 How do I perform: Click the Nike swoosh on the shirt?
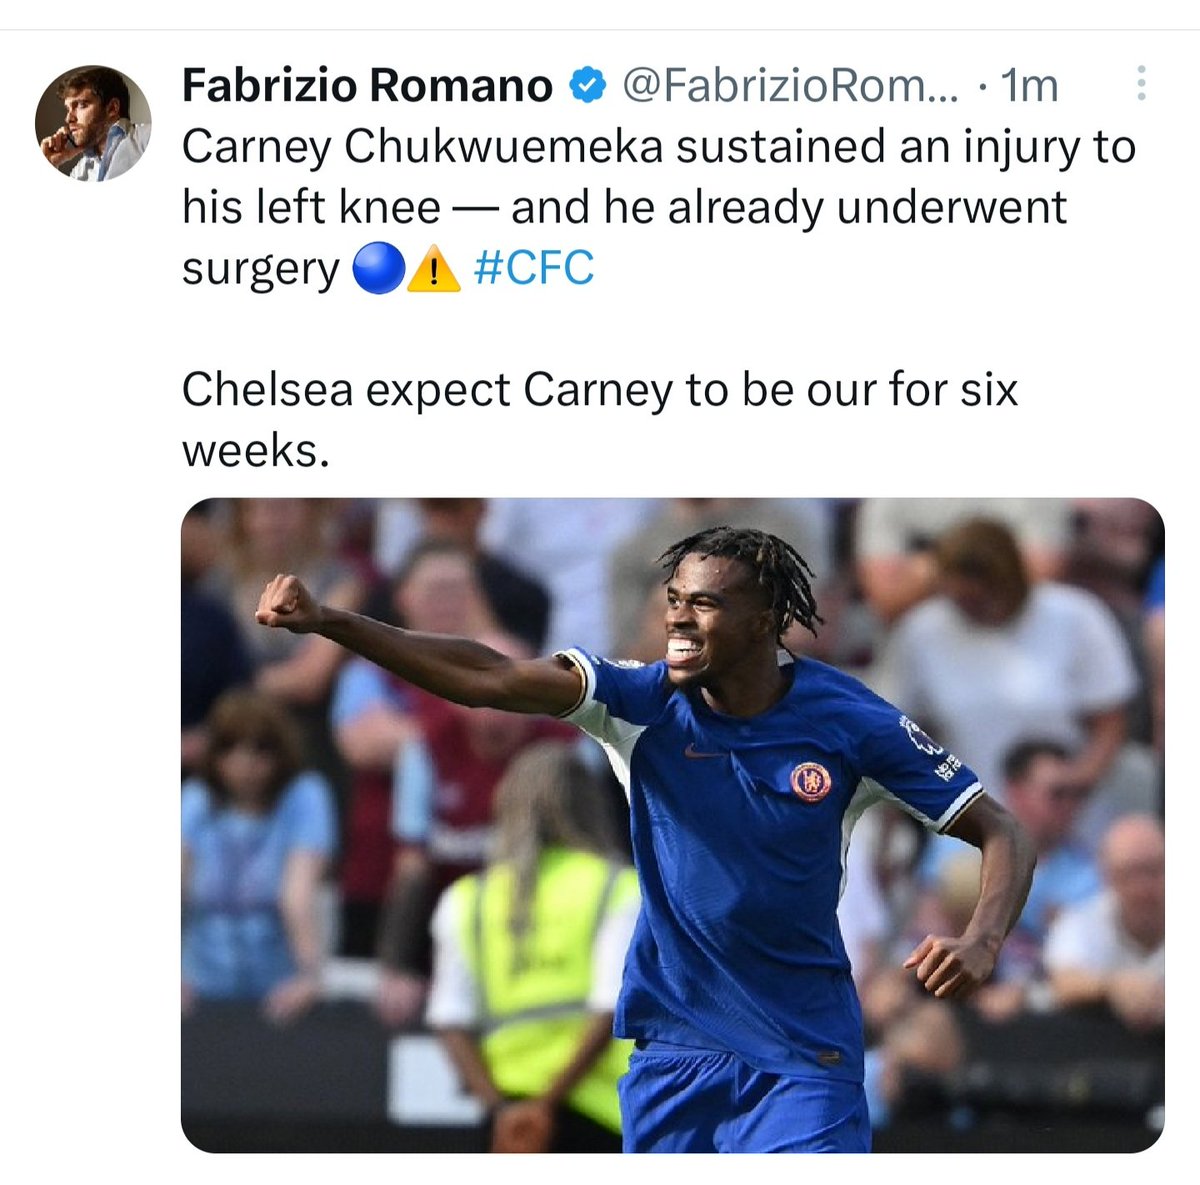point(702,750)
